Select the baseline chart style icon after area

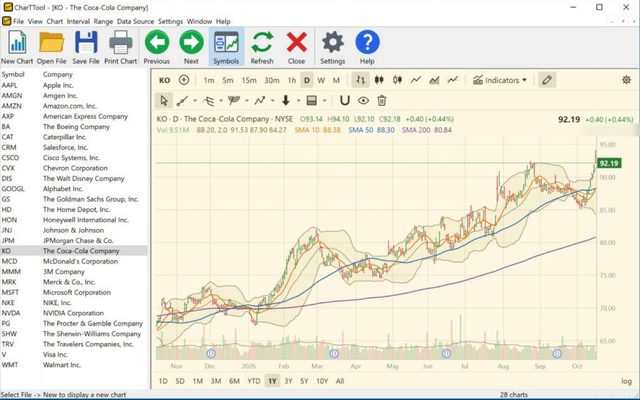tap(452, 80)
